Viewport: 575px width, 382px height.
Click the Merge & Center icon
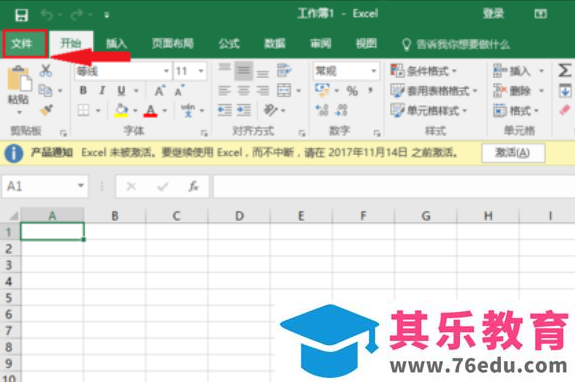click(x=284, y=91)
